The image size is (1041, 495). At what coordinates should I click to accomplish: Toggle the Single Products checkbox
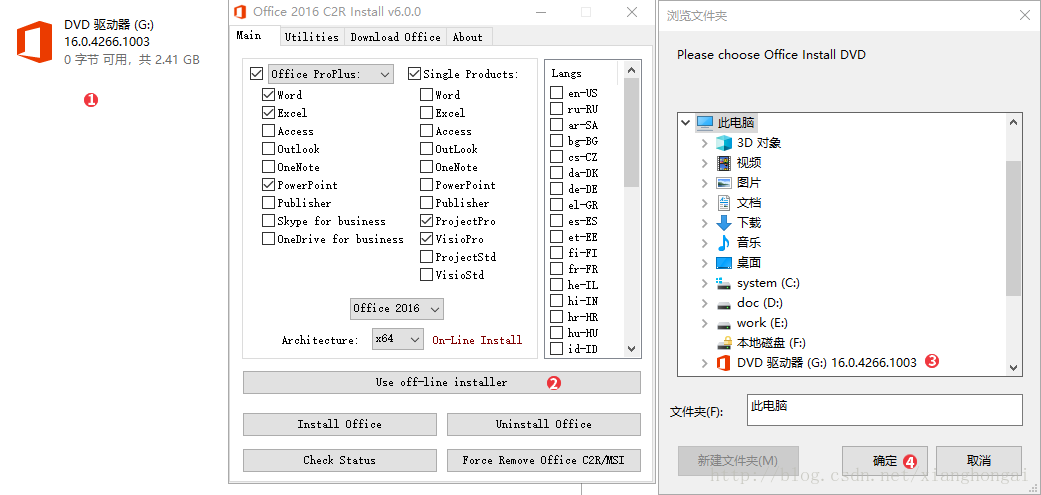414,74
